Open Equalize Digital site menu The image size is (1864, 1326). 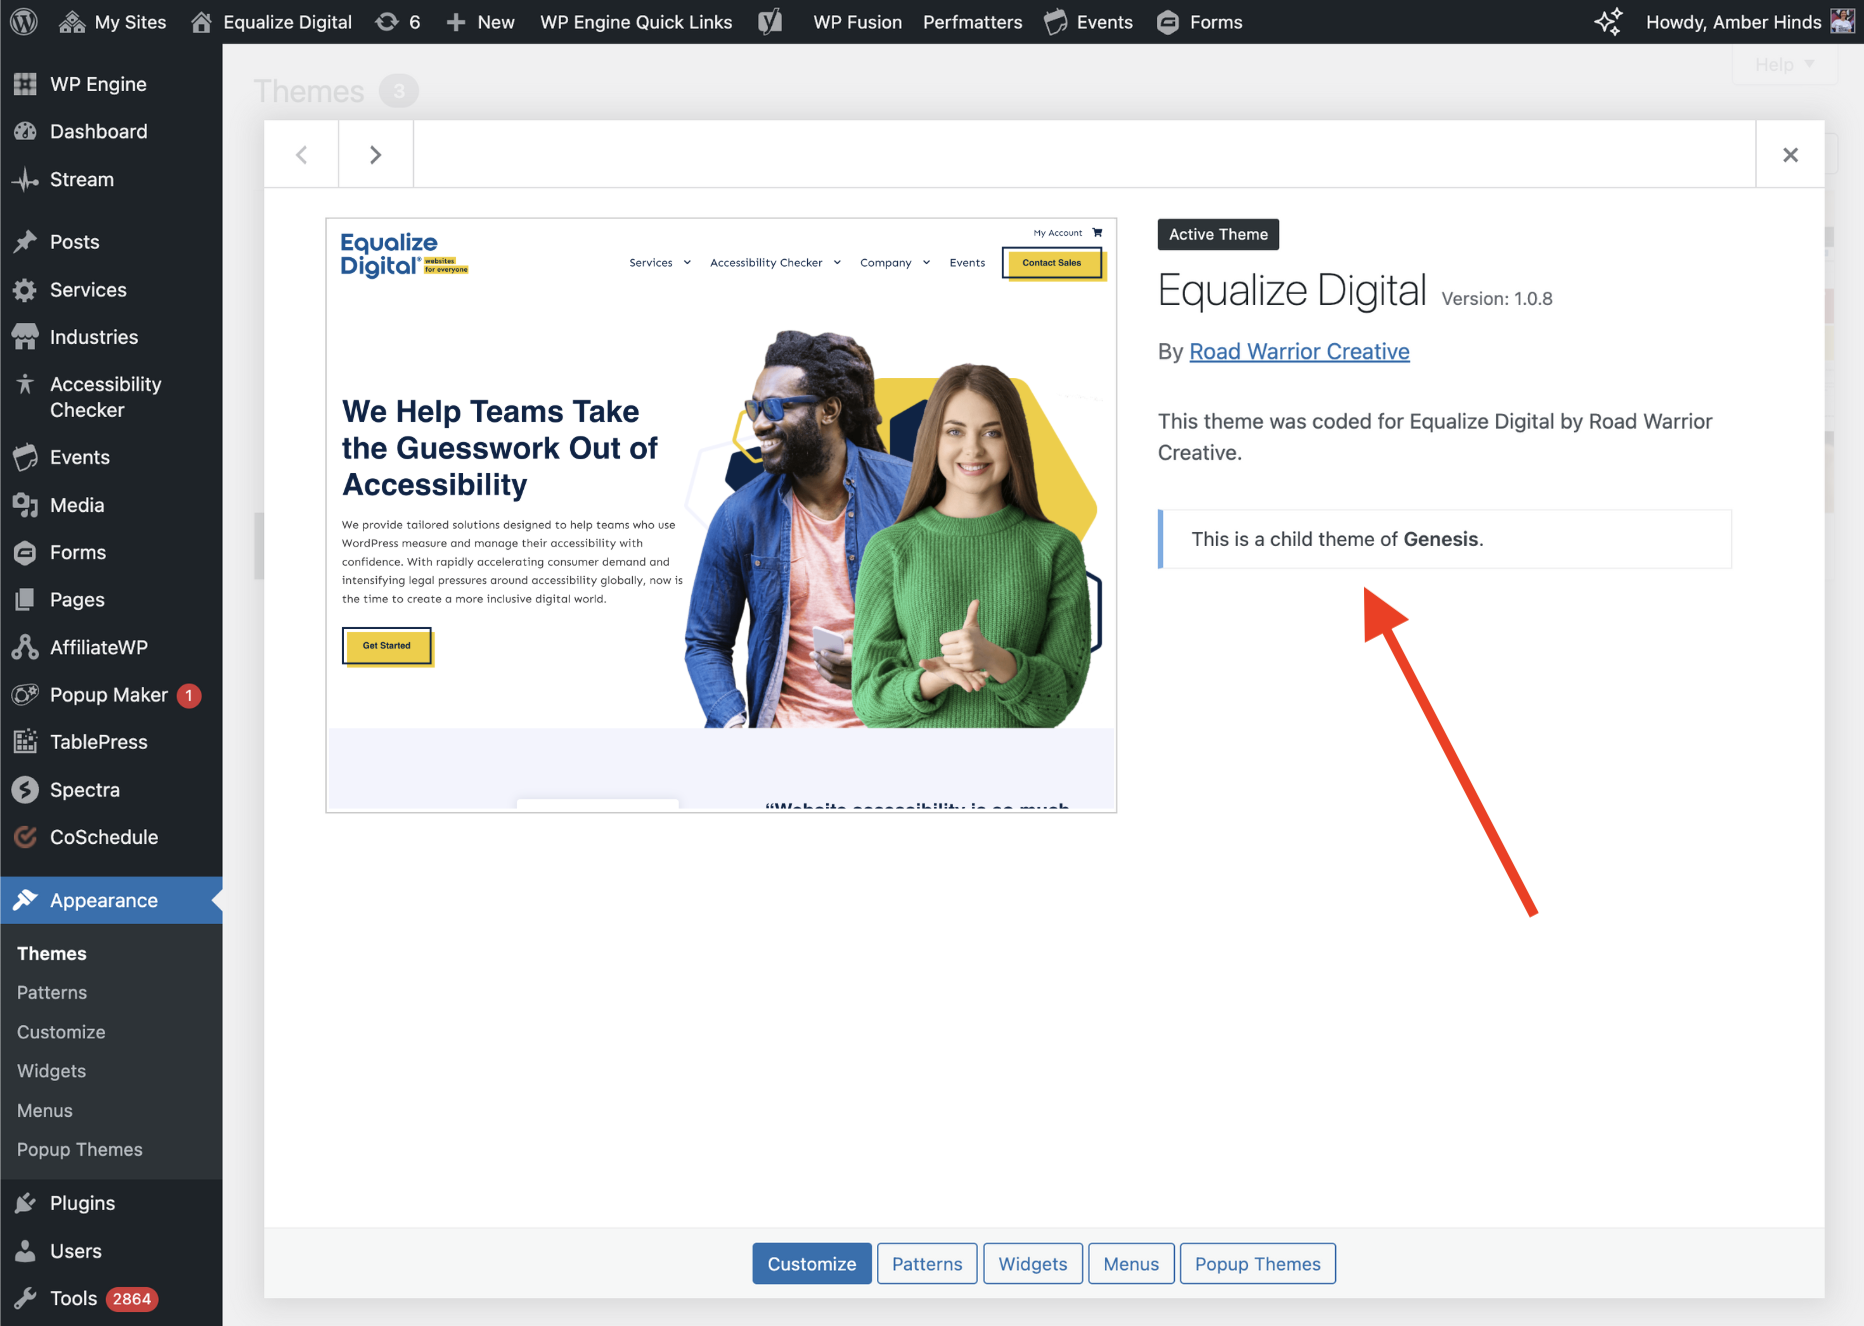pos(271,21)
